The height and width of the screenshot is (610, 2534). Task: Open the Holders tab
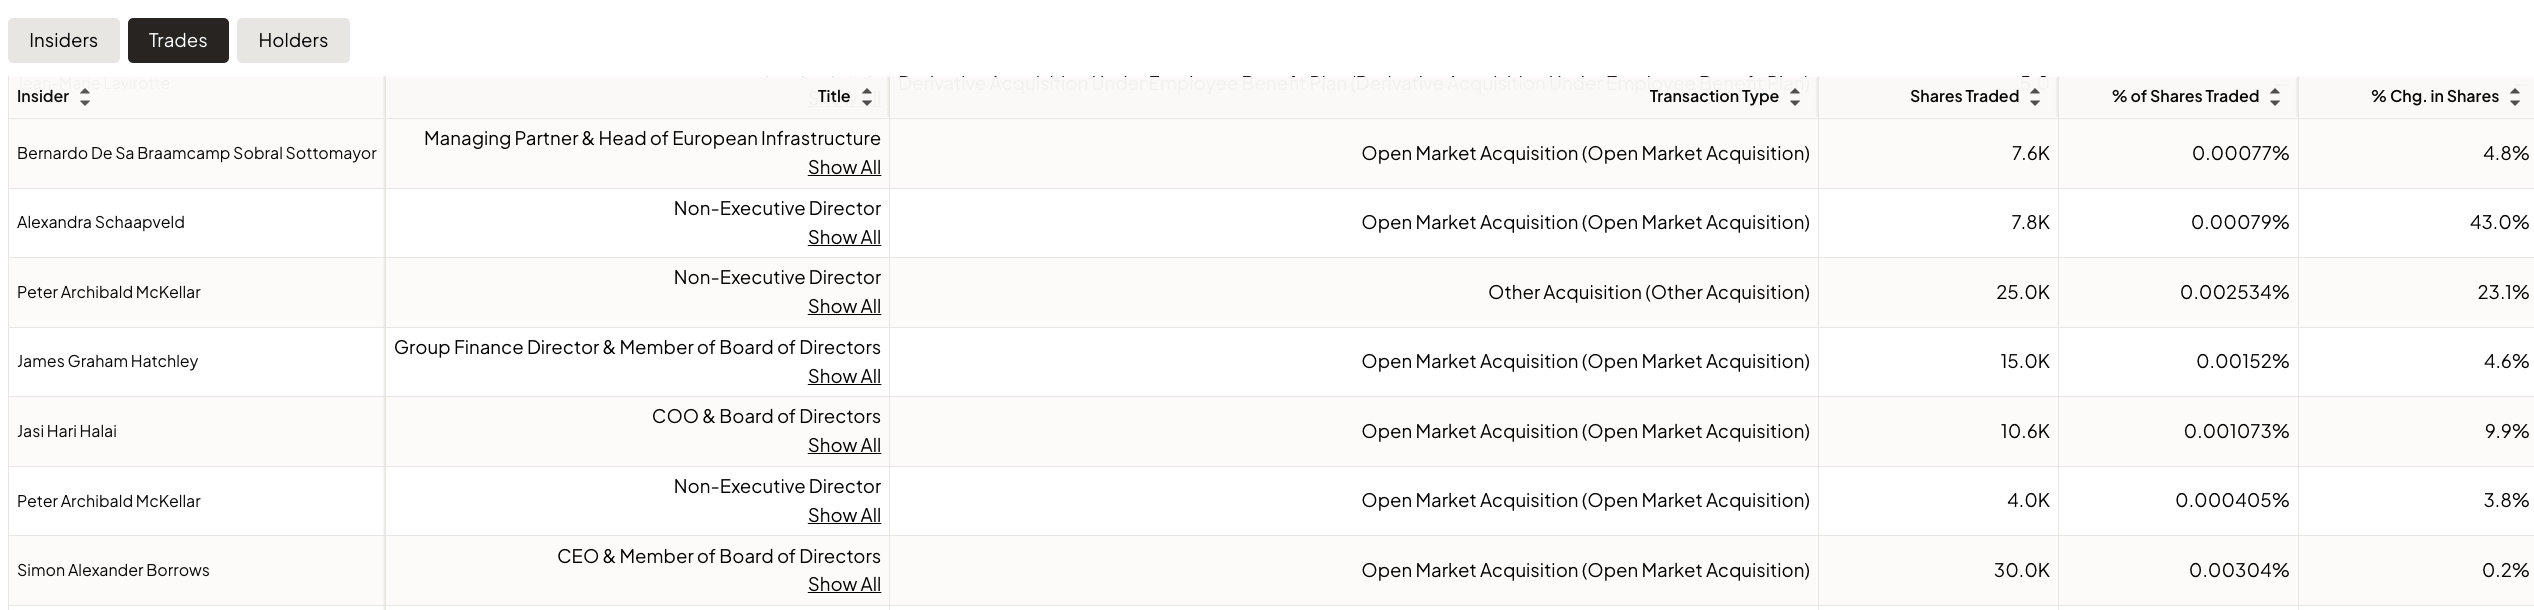tap(293, 40)
